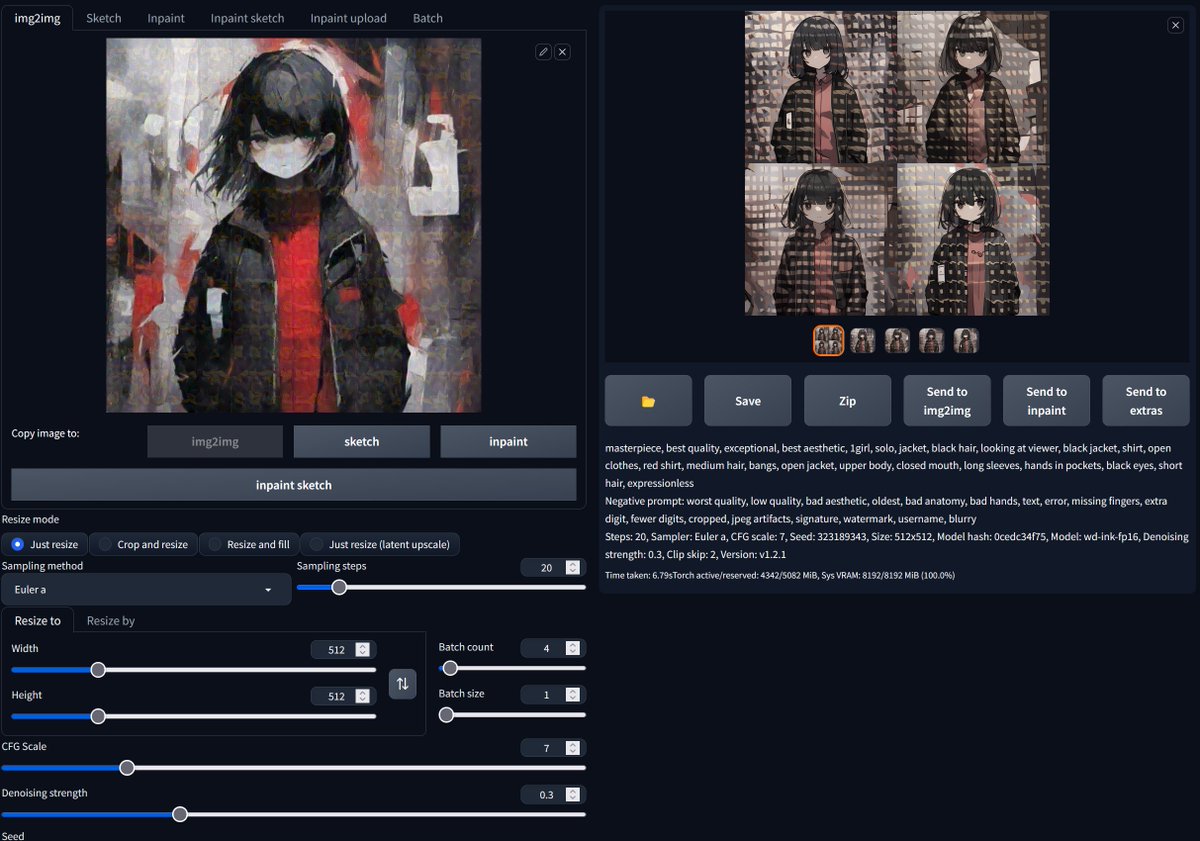1200x841 pixels.
Task: Click the Zip button under the gallery
Action: [x=847, y=400]
